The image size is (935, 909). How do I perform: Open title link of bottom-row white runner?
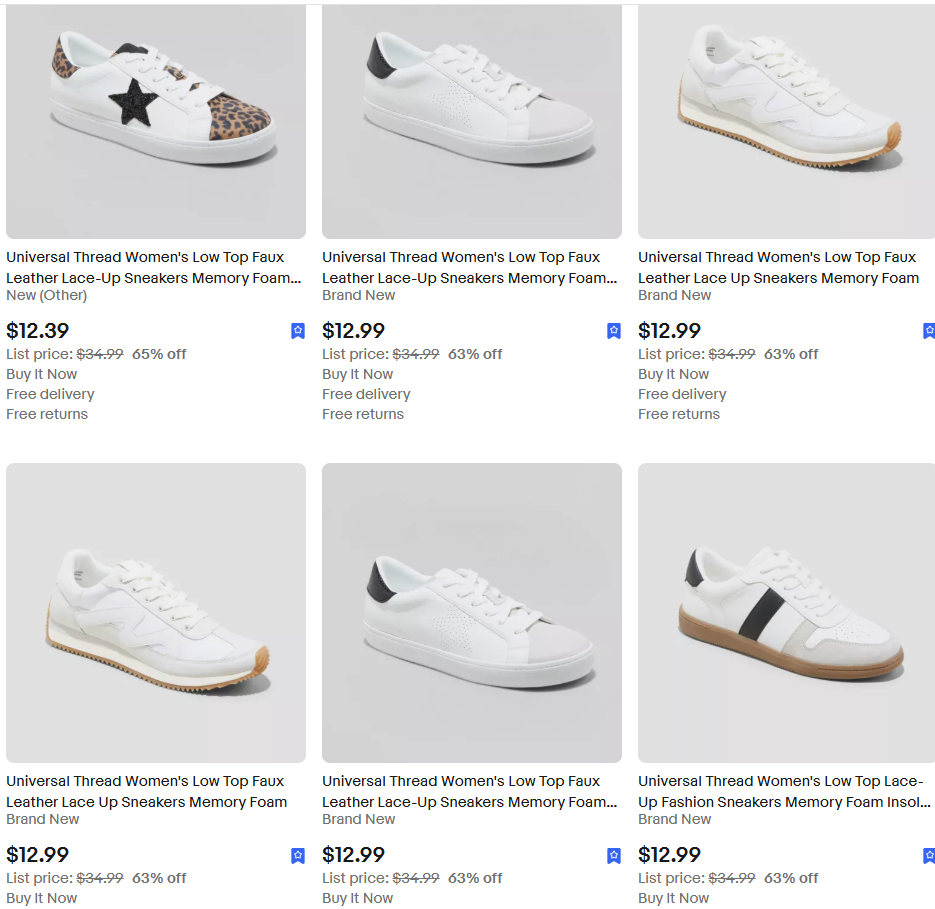pos(146,792)
